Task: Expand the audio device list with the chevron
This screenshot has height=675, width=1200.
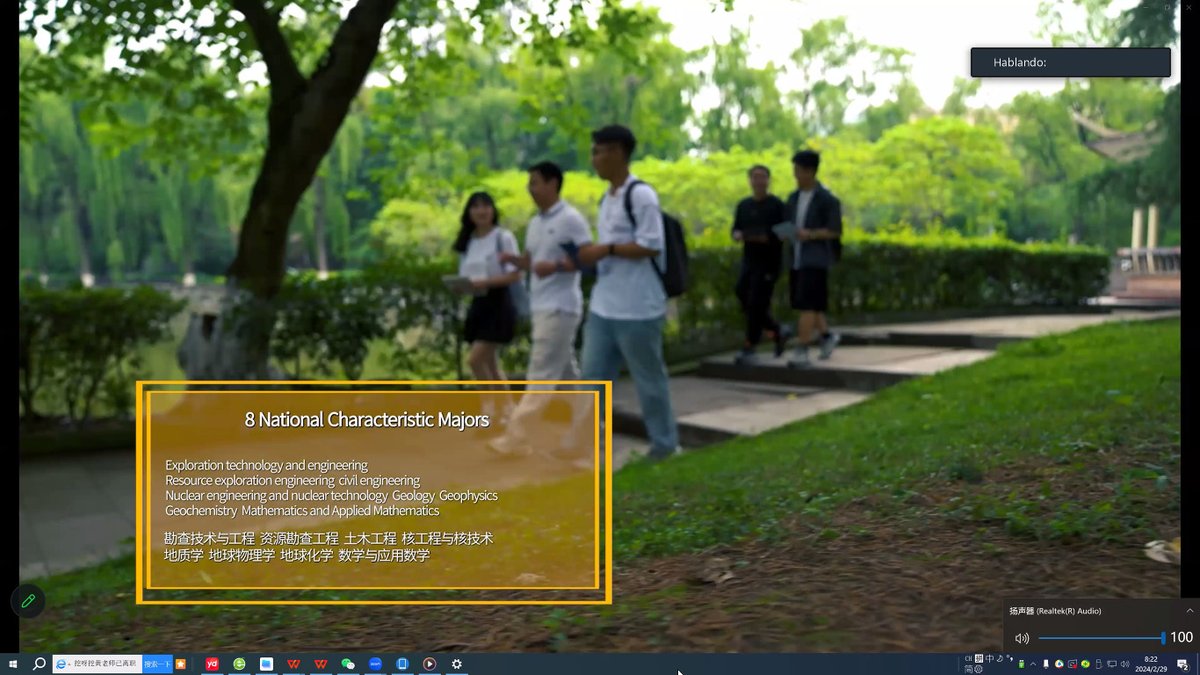Action: [1190, 611]
